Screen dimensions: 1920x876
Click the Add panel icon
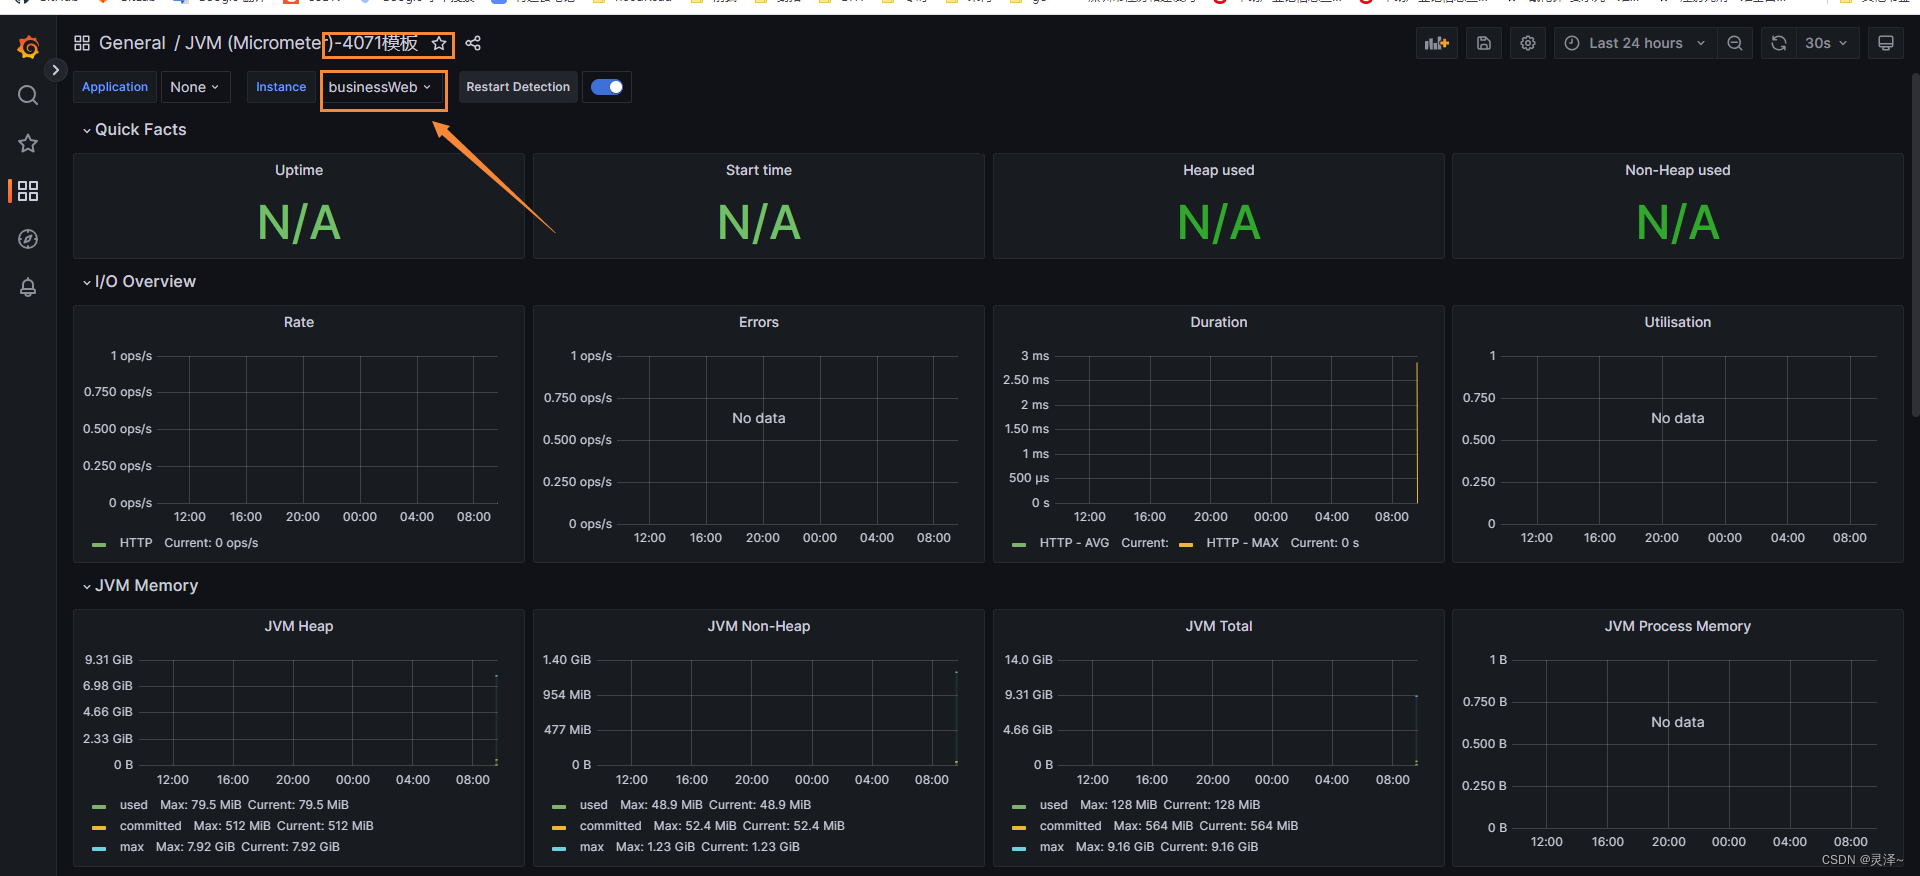1437,43
